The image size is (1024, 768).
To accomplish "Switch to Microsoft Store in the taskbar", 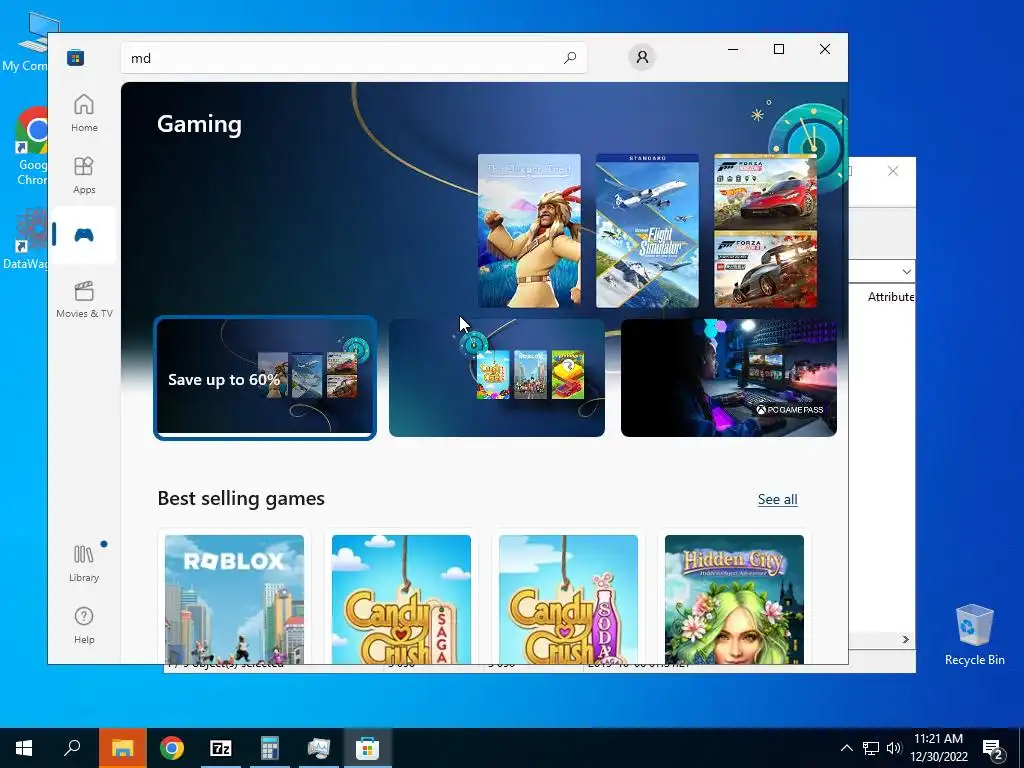I will [x=368, y=748].
